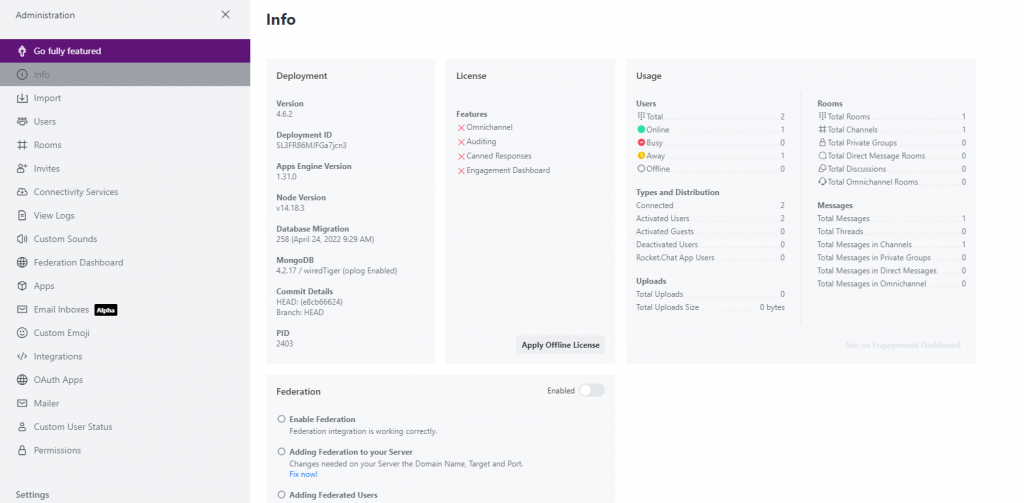Click the Federation Dashboard globe icon
Viewport: 1024px width, 503px height.
coord(22,262)
